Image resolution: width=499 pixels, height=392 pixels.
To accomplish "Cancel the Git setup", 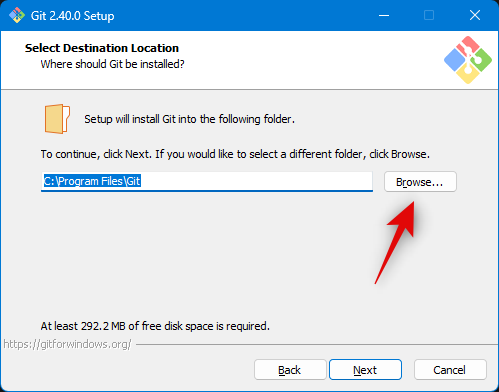I will [x=450, y=370].
